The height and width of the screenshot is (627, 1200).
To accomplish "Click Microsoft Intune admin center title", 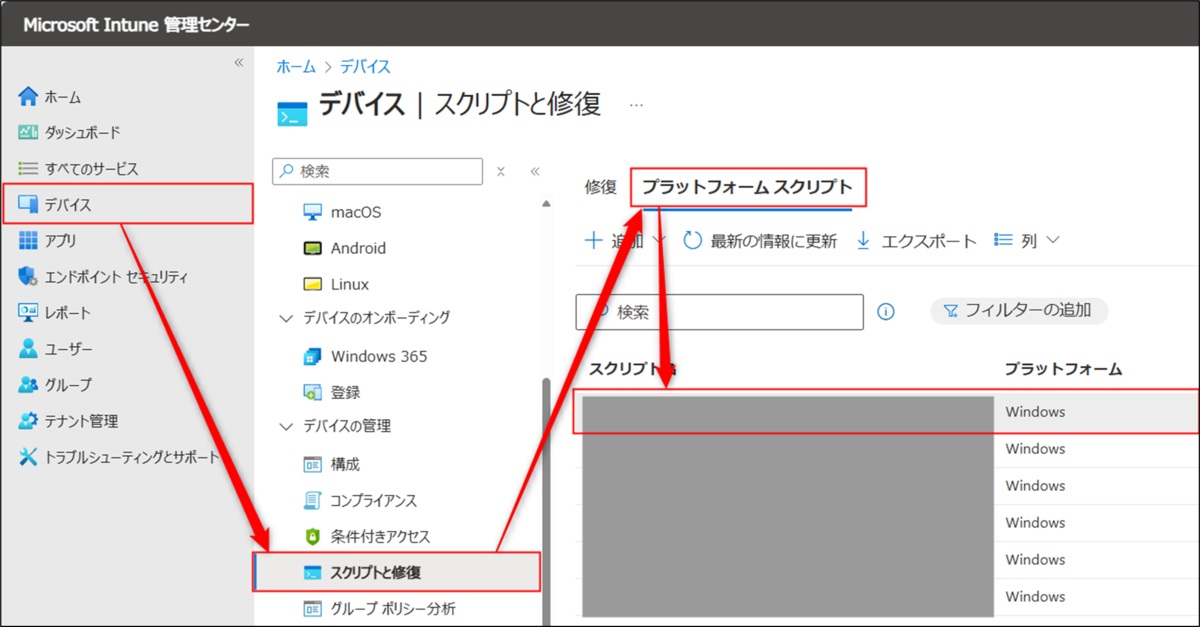I will [x=137, y=24].
